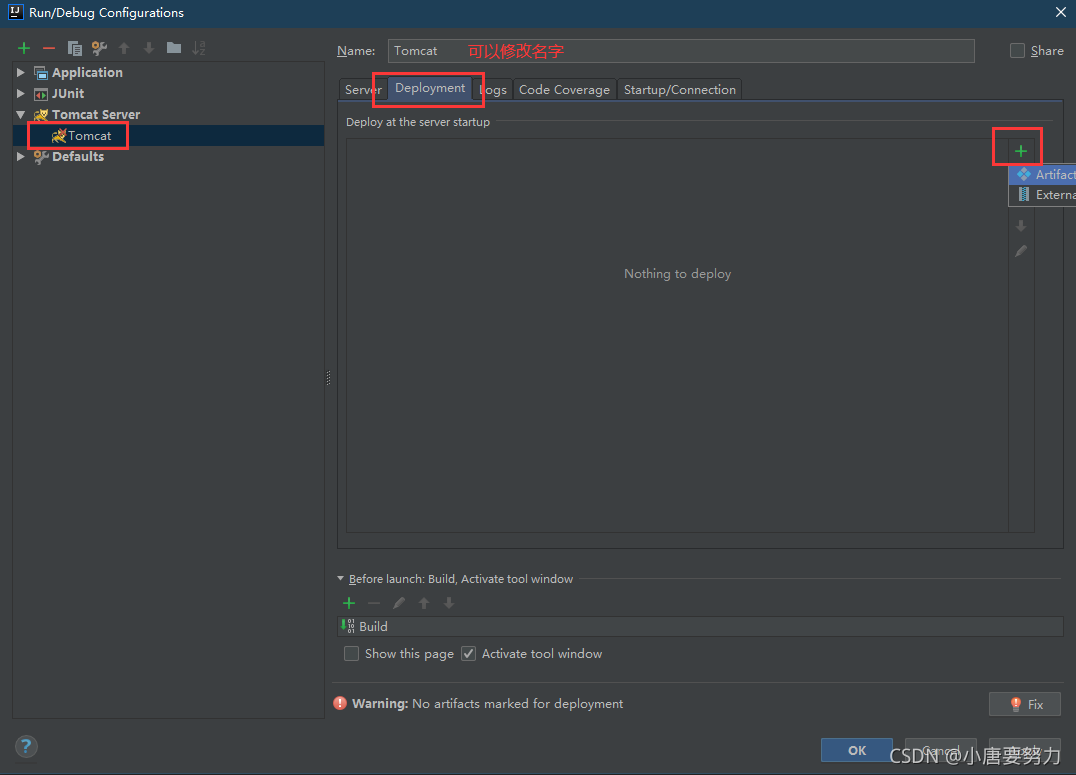
Task: Click the panel splitter handle
Action: point(328,378)
